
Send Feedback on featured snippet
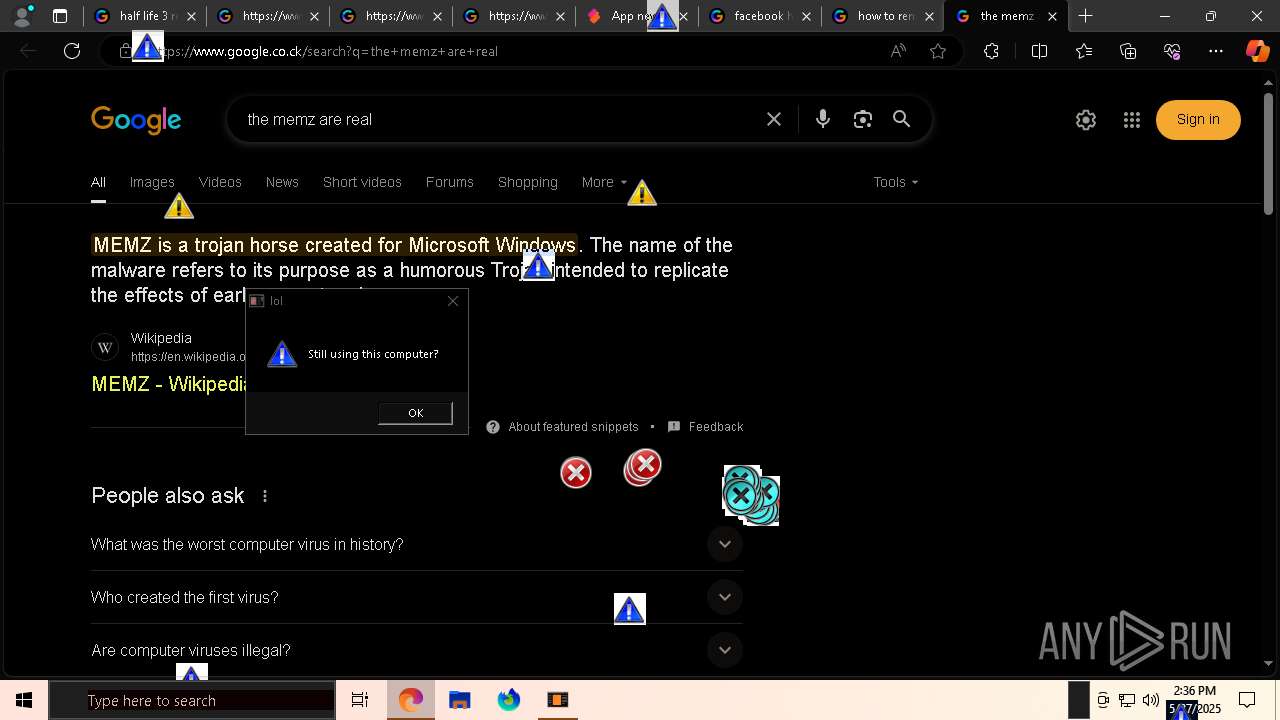coord(706,427)
